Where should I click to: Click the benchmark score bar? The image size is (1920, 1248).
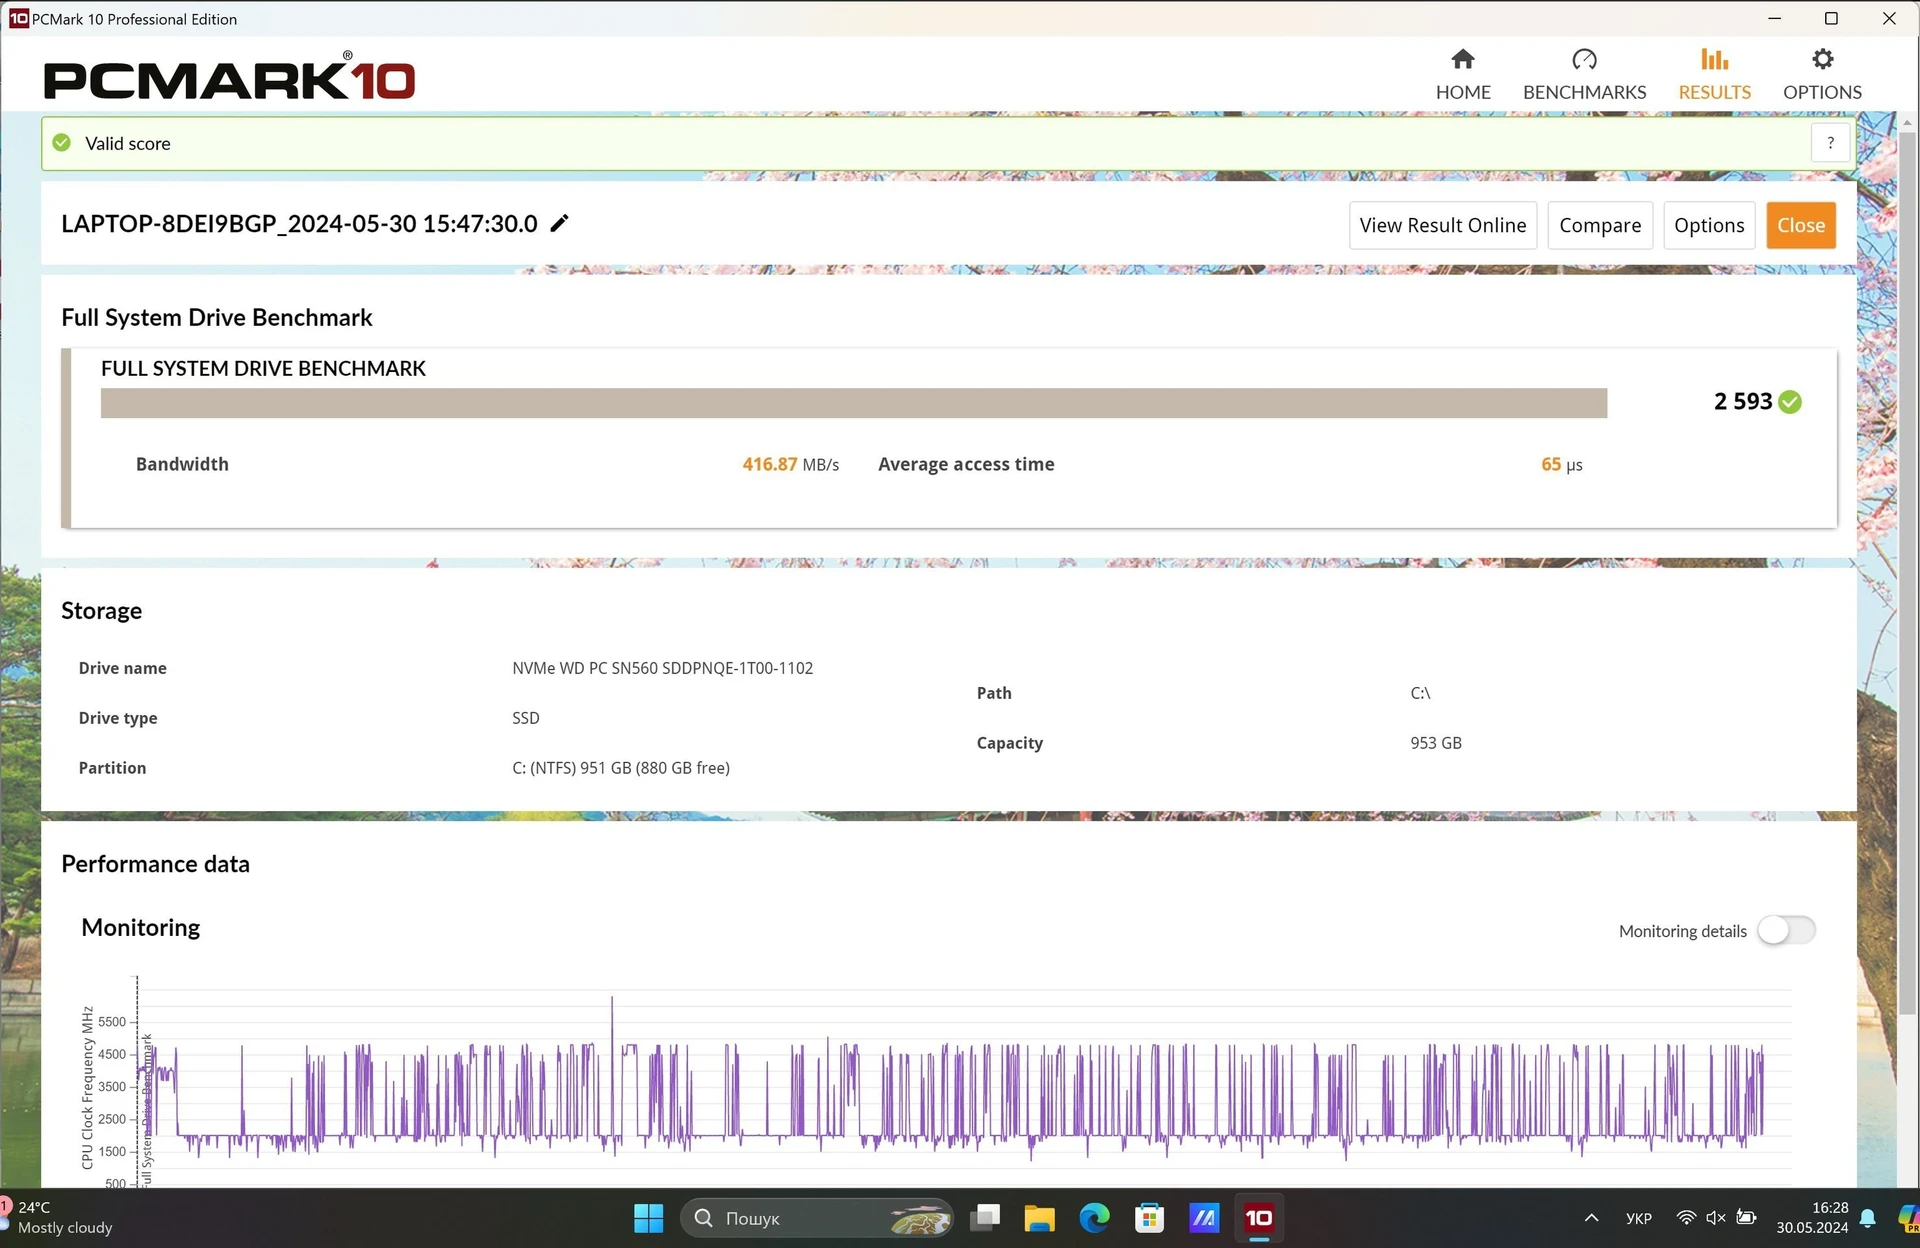coord(854,403)
